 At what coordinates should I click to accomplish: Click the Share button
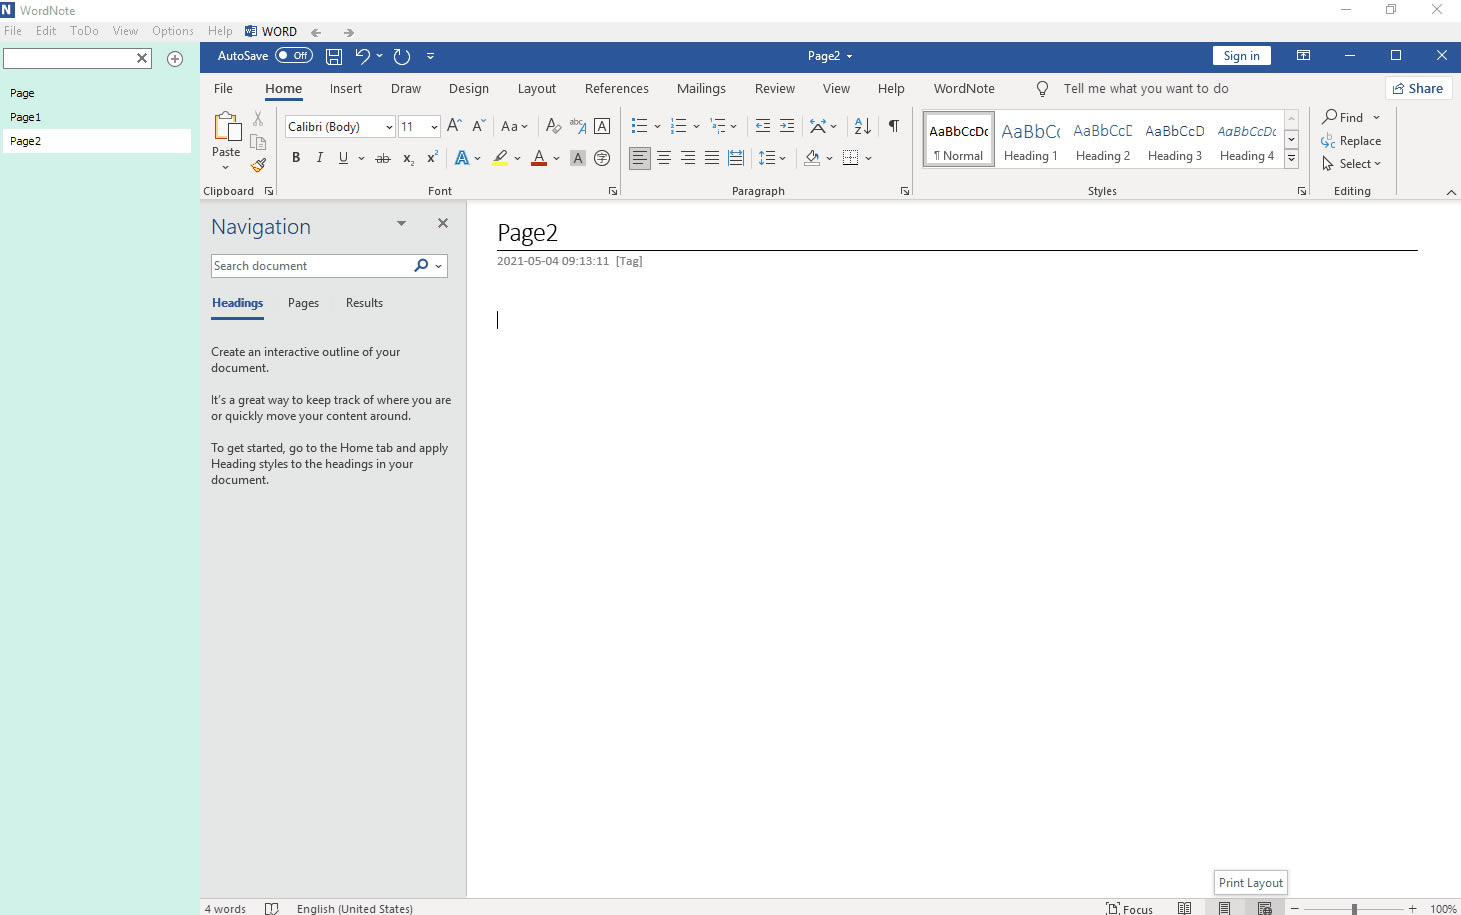click(1418, 88)
